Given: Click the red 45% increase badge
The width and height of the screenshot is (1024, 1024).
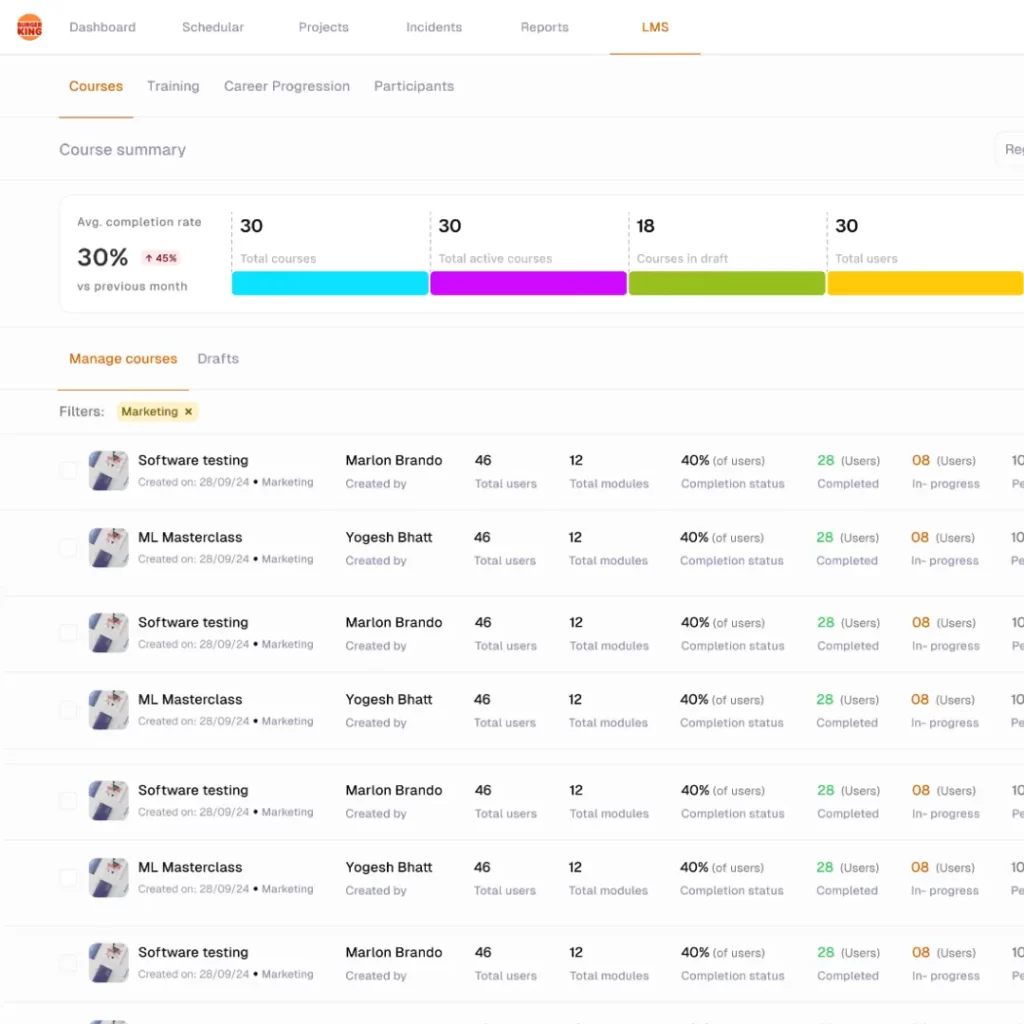Looking at the screenshot, I should [x=160, y=258].
